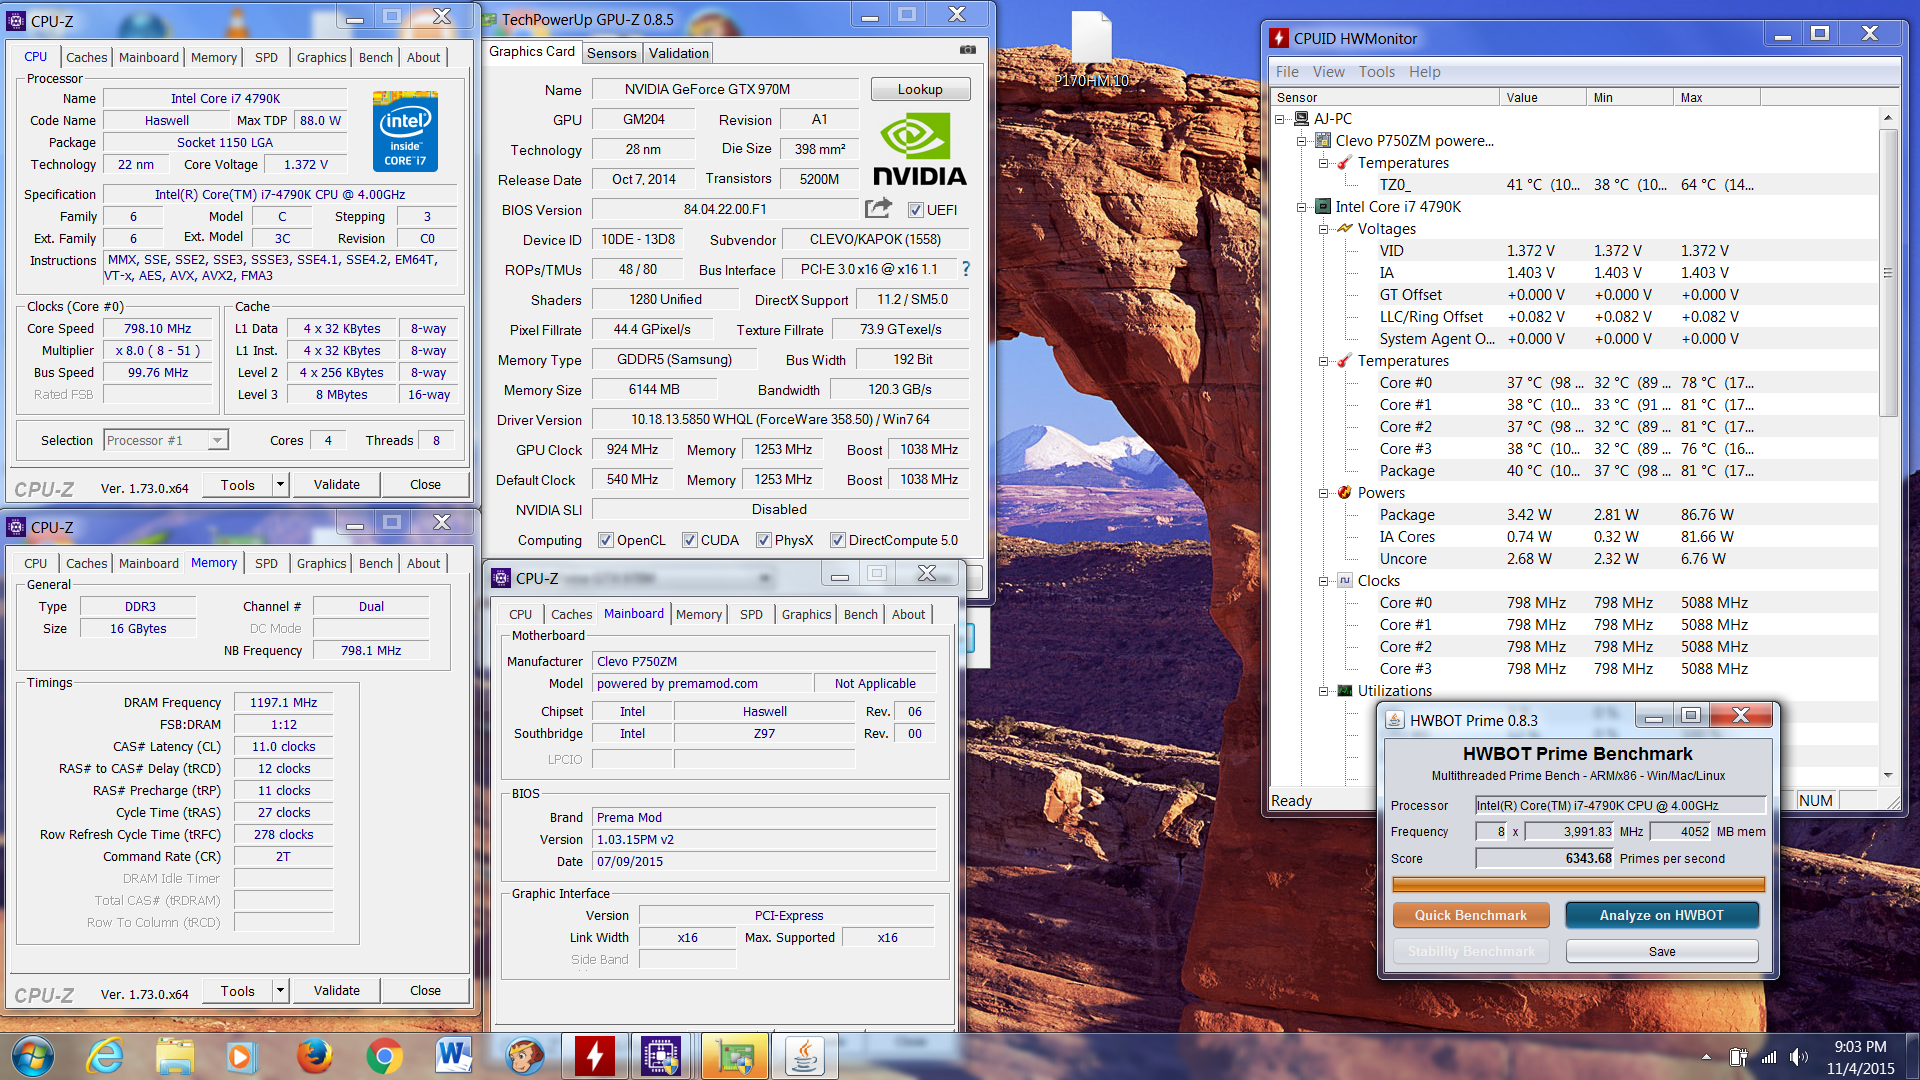Viewport: 1920px width, 1080px height.
Task: Open Tools dropdown arrow in Memory CPU-Z window
Action: [x=280, y=991]
